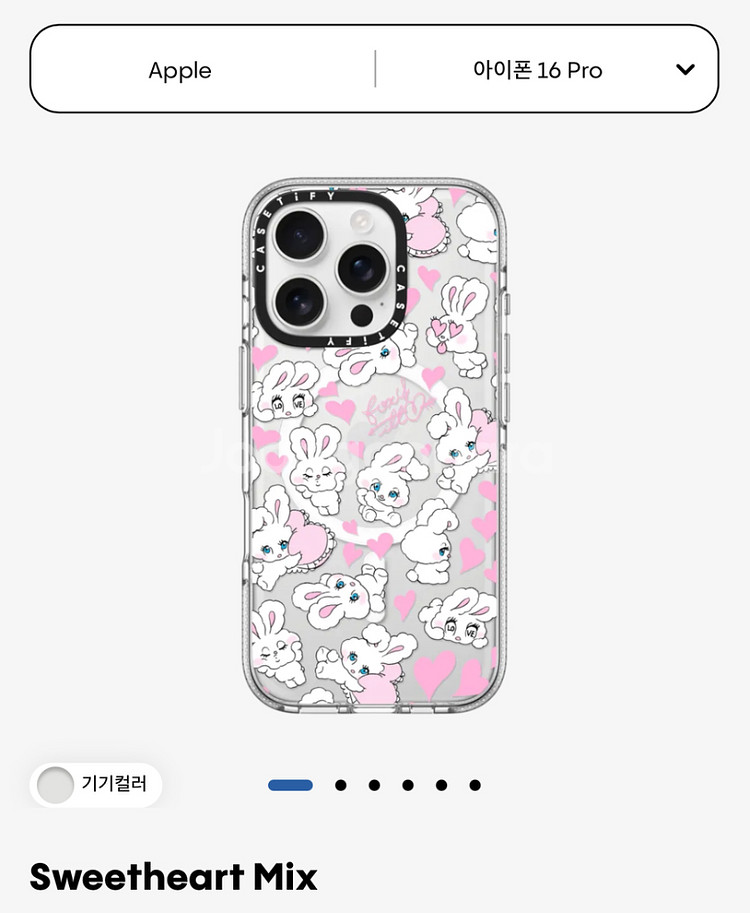Image resolution: width=750 pixels, height=913 pixels.
Task: Go to the third carousel dot
Action: pos(374,785)
